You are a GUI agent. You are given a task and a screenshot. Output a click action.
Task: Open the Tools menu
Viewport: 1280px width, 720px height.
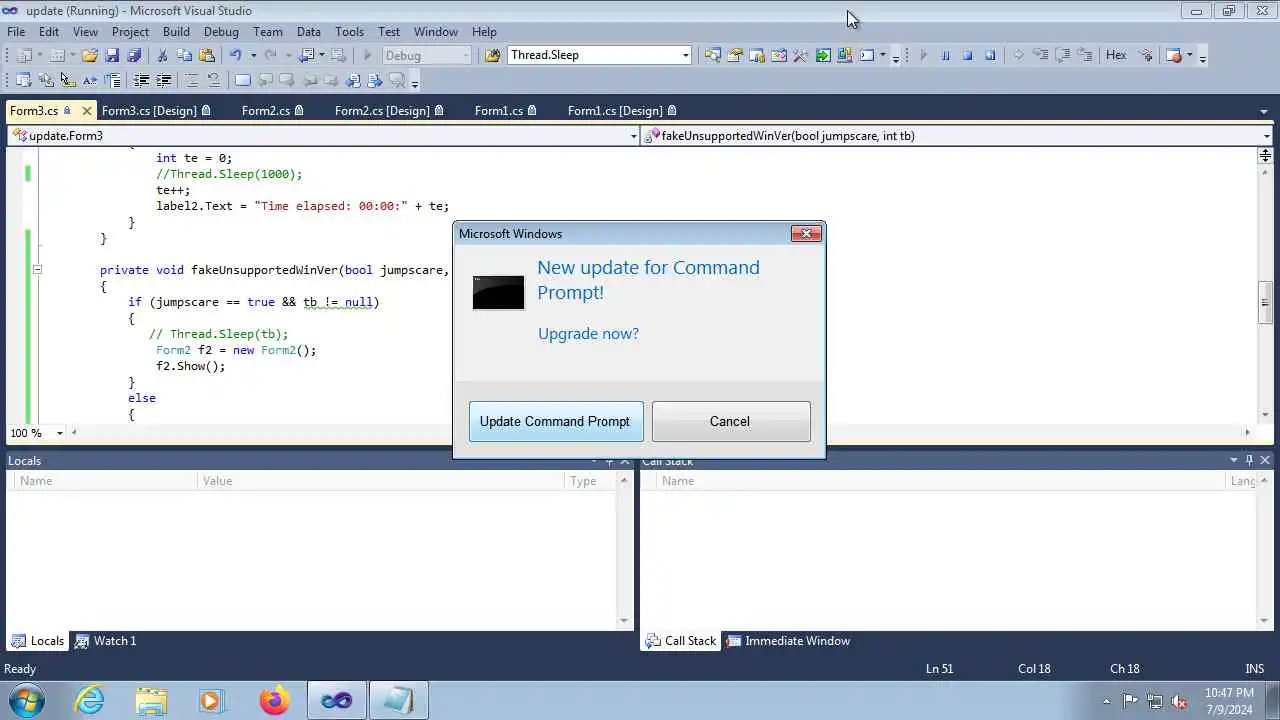tap(349, 32)
